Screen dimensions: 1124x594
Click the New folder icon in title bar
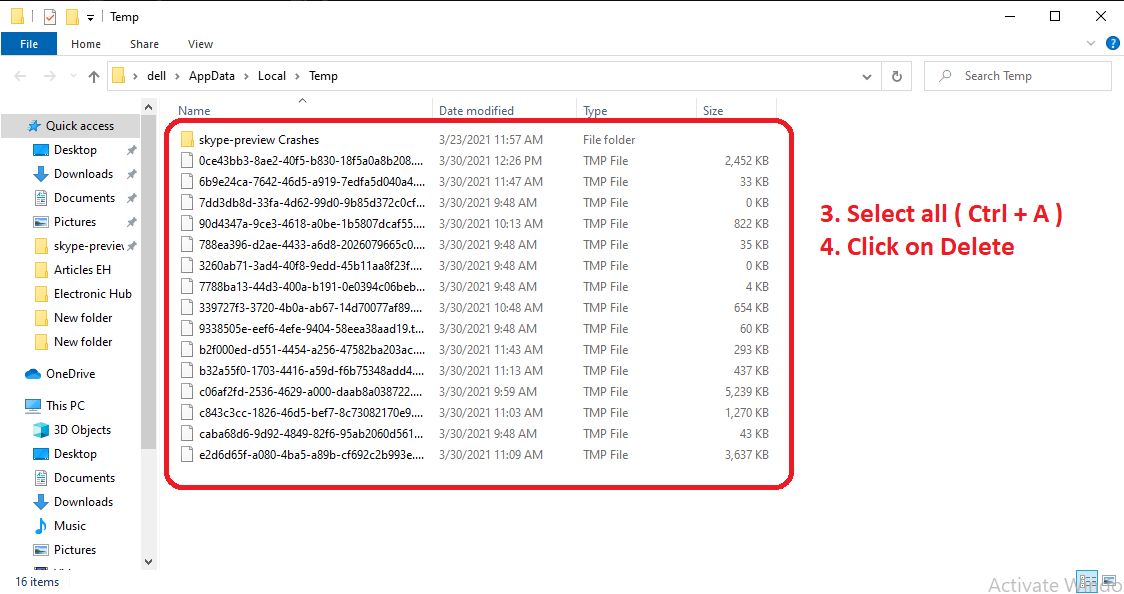[72, 16]
